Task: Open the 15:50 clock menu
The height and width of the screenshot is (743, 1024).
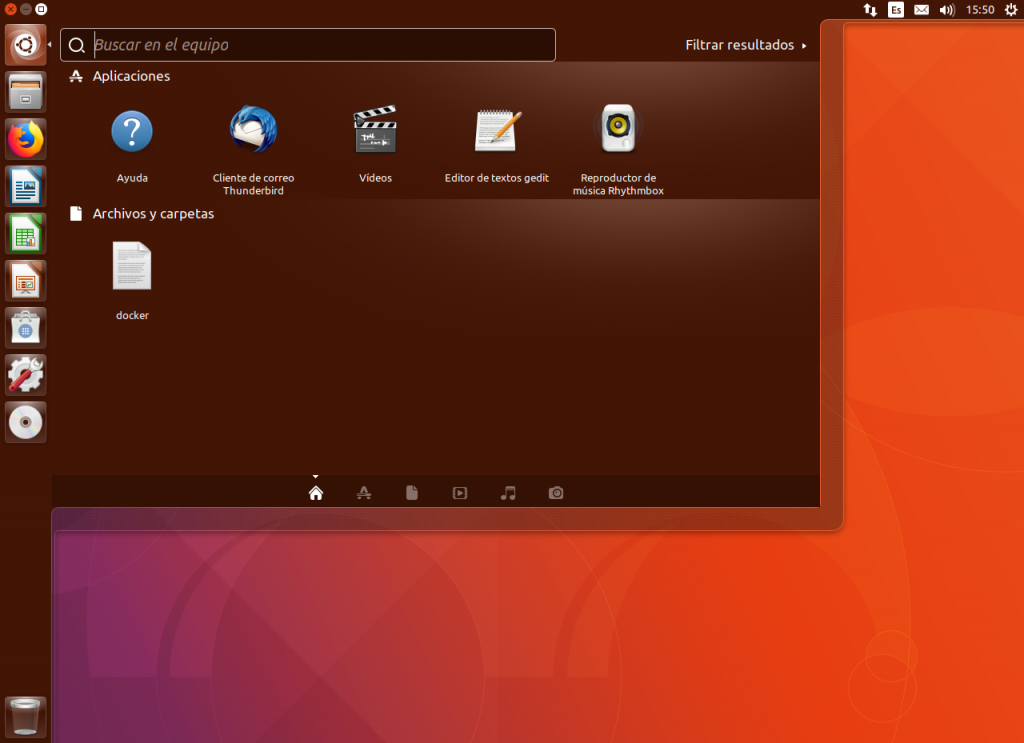Action: 980,10
